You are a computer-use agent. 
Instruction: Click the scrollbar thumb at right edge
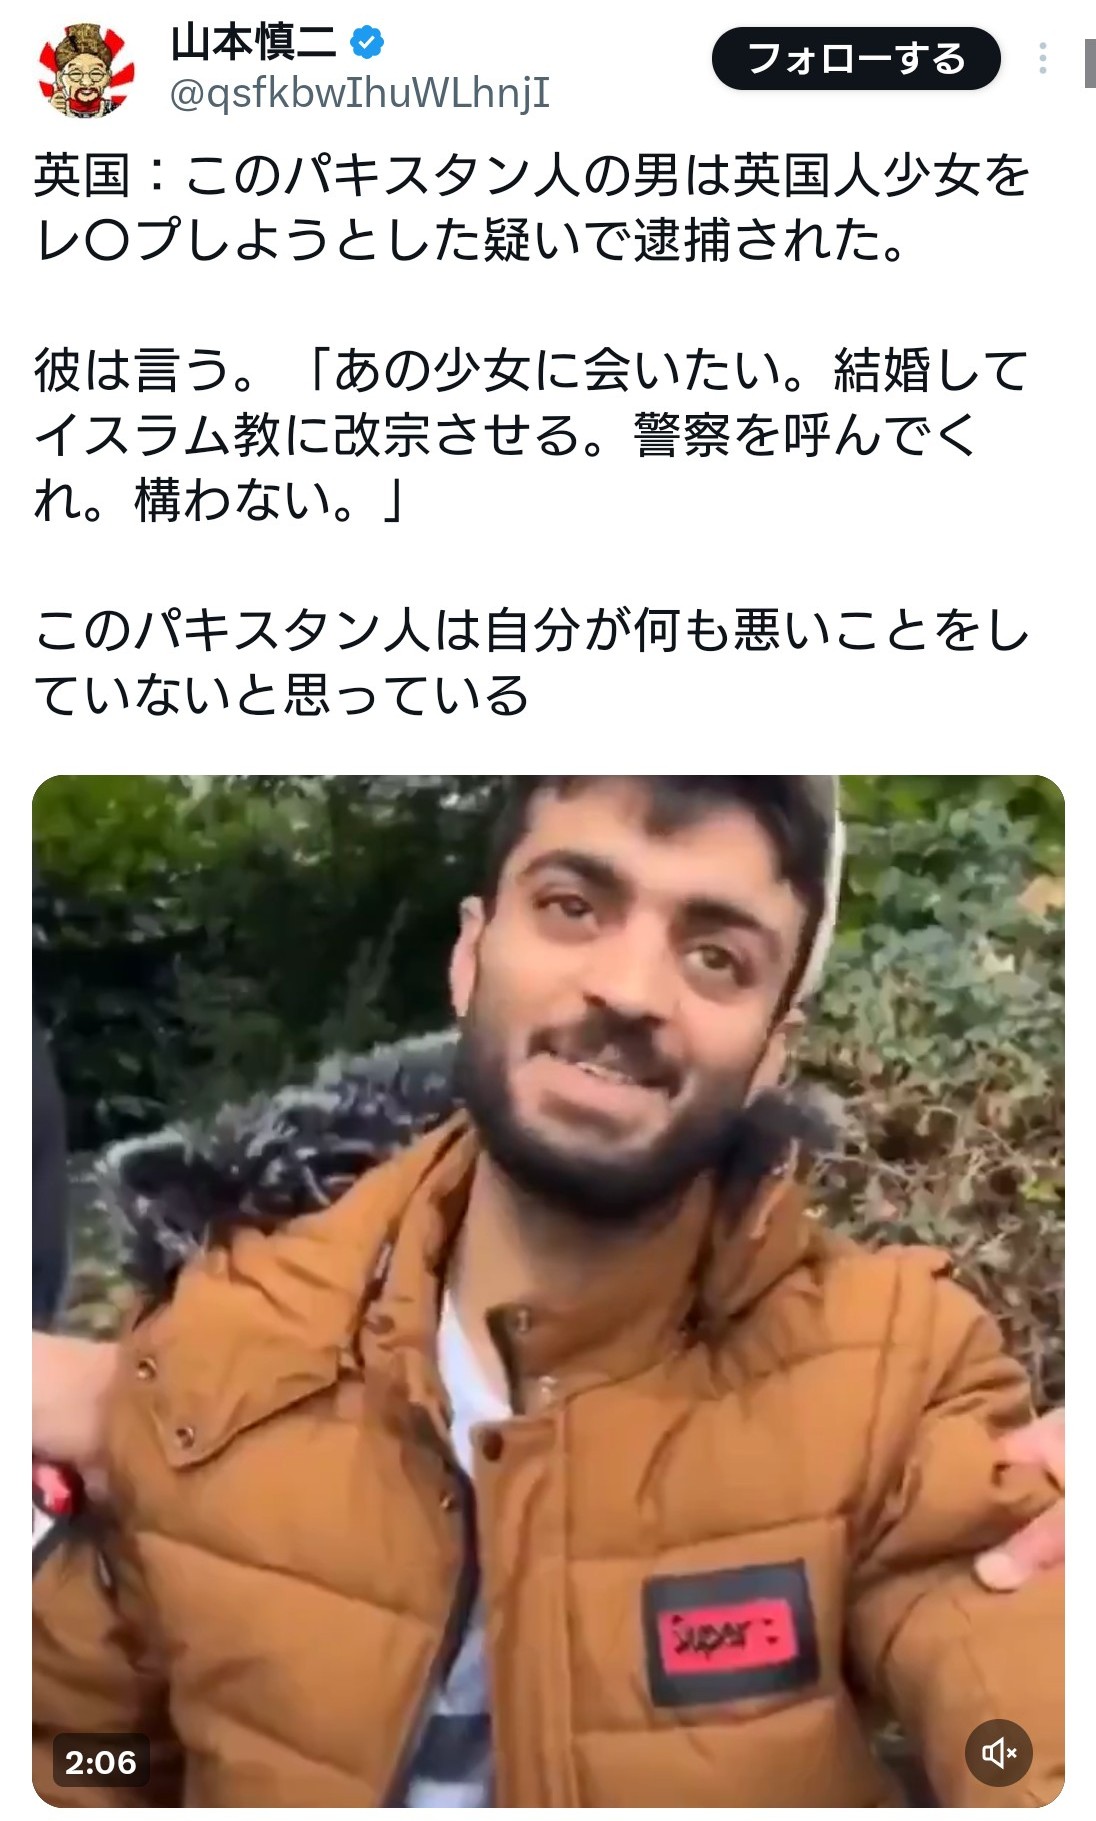pos(1090,65)
